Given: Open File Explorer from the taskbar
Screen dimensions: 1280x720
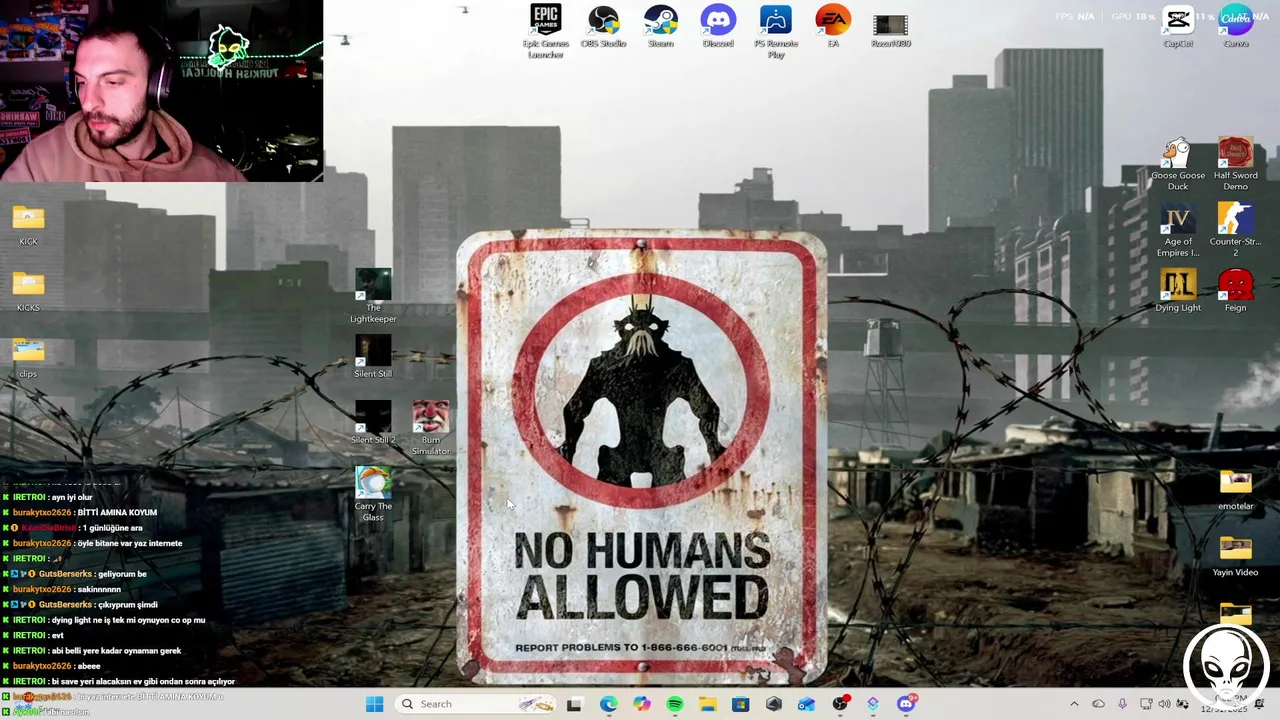Looking at the screenshot, I should (707, 704).
